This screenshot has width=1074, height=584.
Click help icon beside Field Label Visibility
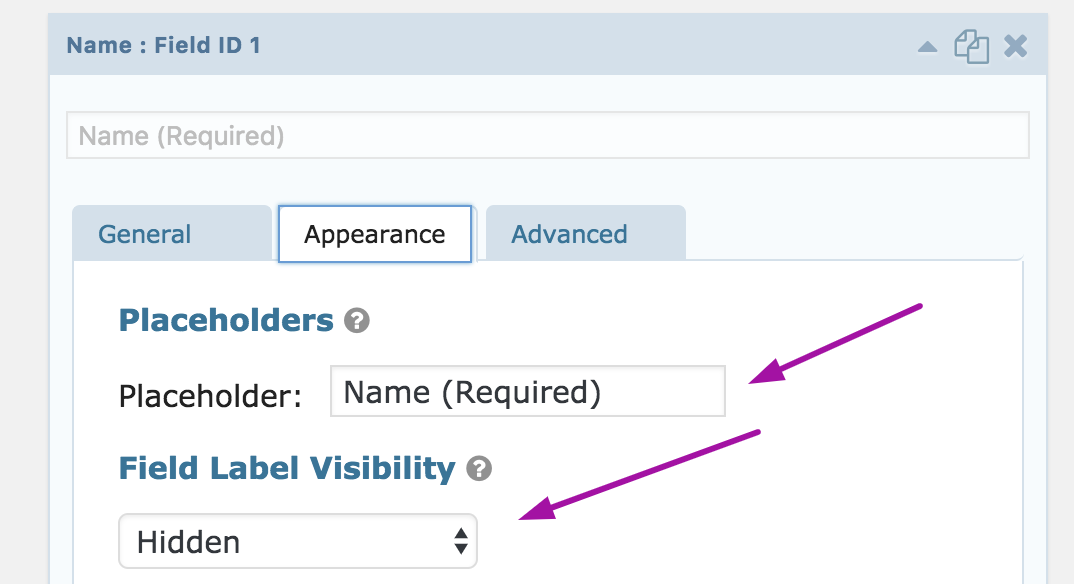[480, 468]
